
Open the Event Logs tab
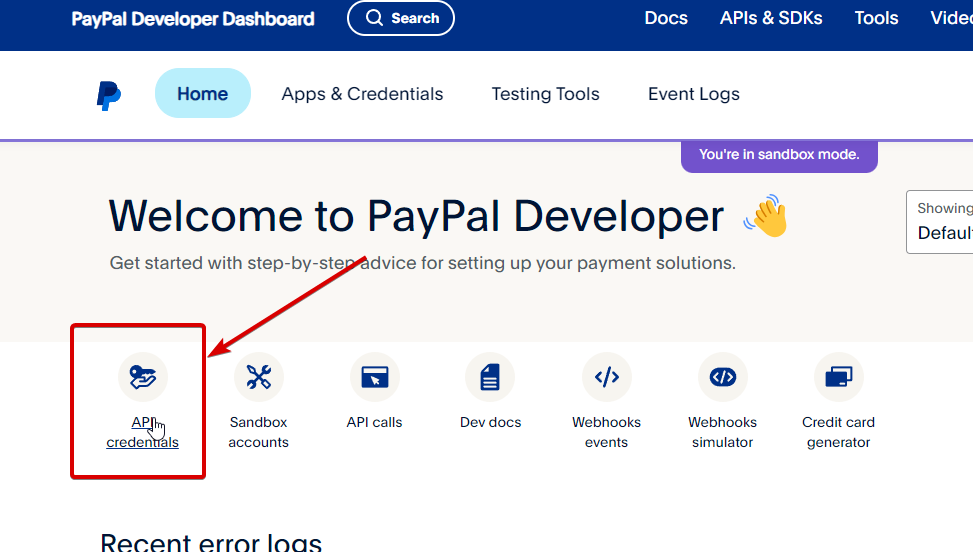[693, 94]
